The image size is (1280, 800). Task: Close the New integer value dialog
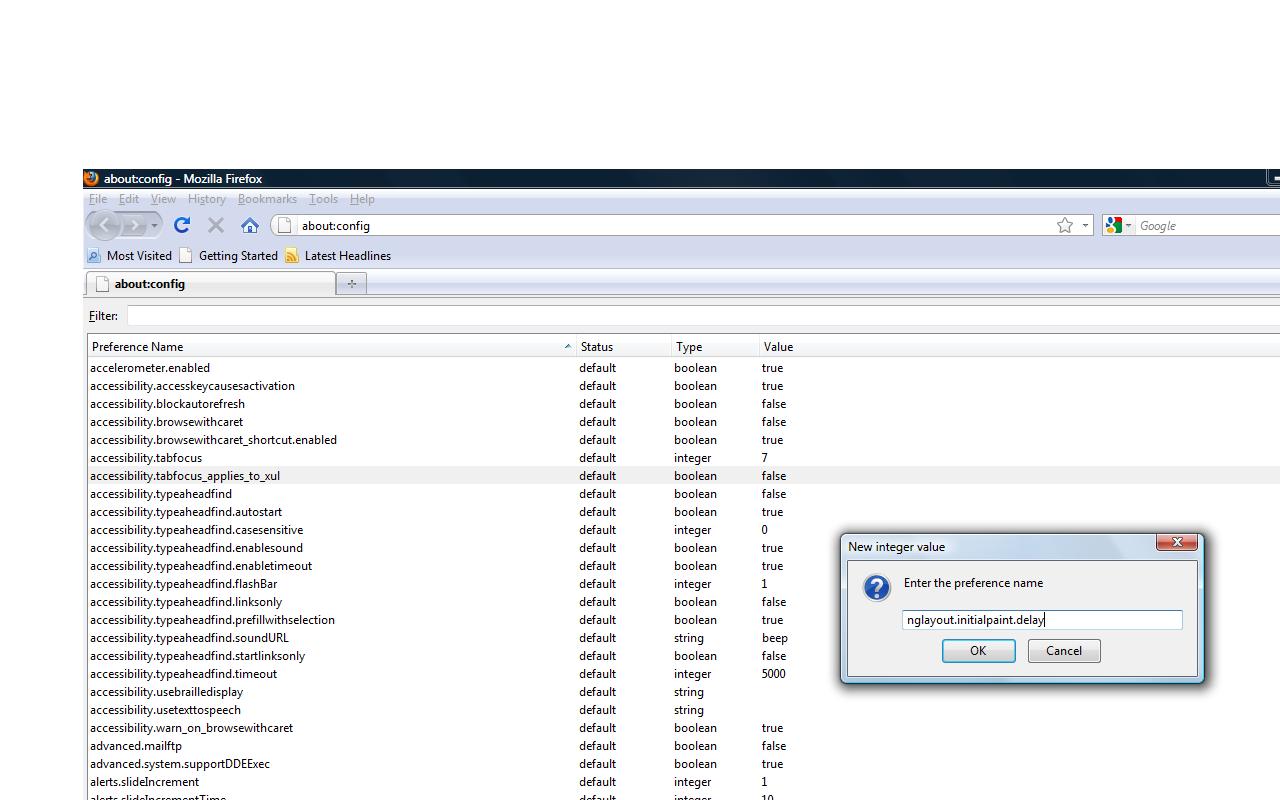[x=1177, y=542]
